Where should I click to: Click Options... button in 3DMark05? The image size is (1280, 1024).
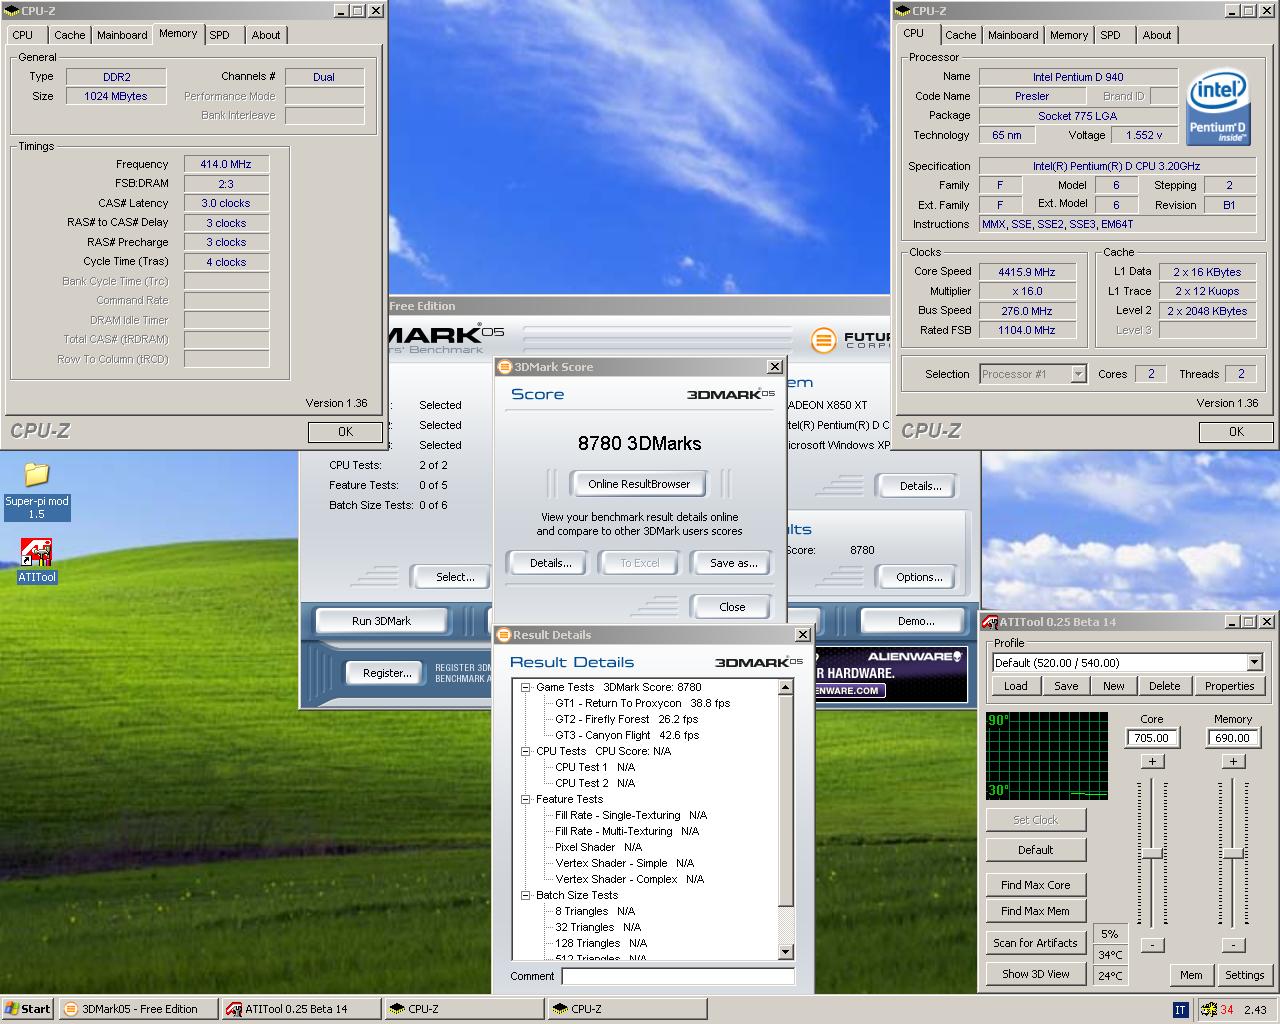point(919,577)
